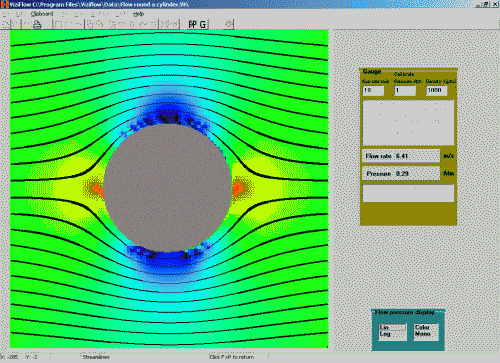
Task: Click the printer icon in the toolbar
Action: 37,24
